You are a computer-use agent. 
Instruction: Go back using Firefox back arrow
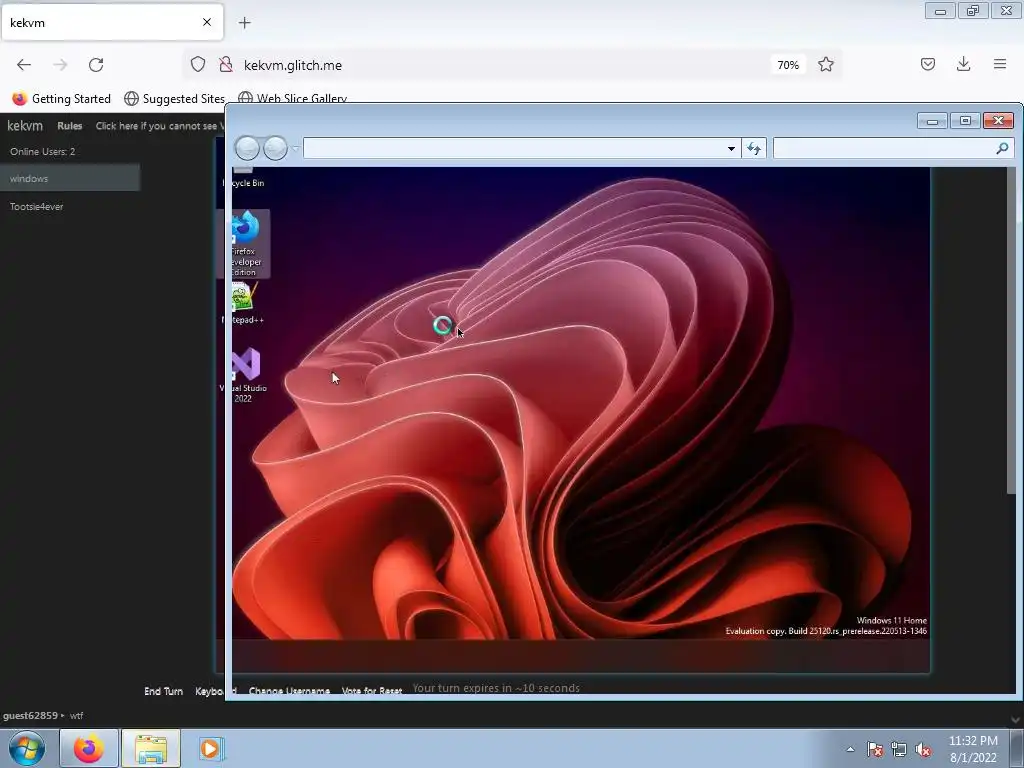pyautogui.click(x=24, y=65)
